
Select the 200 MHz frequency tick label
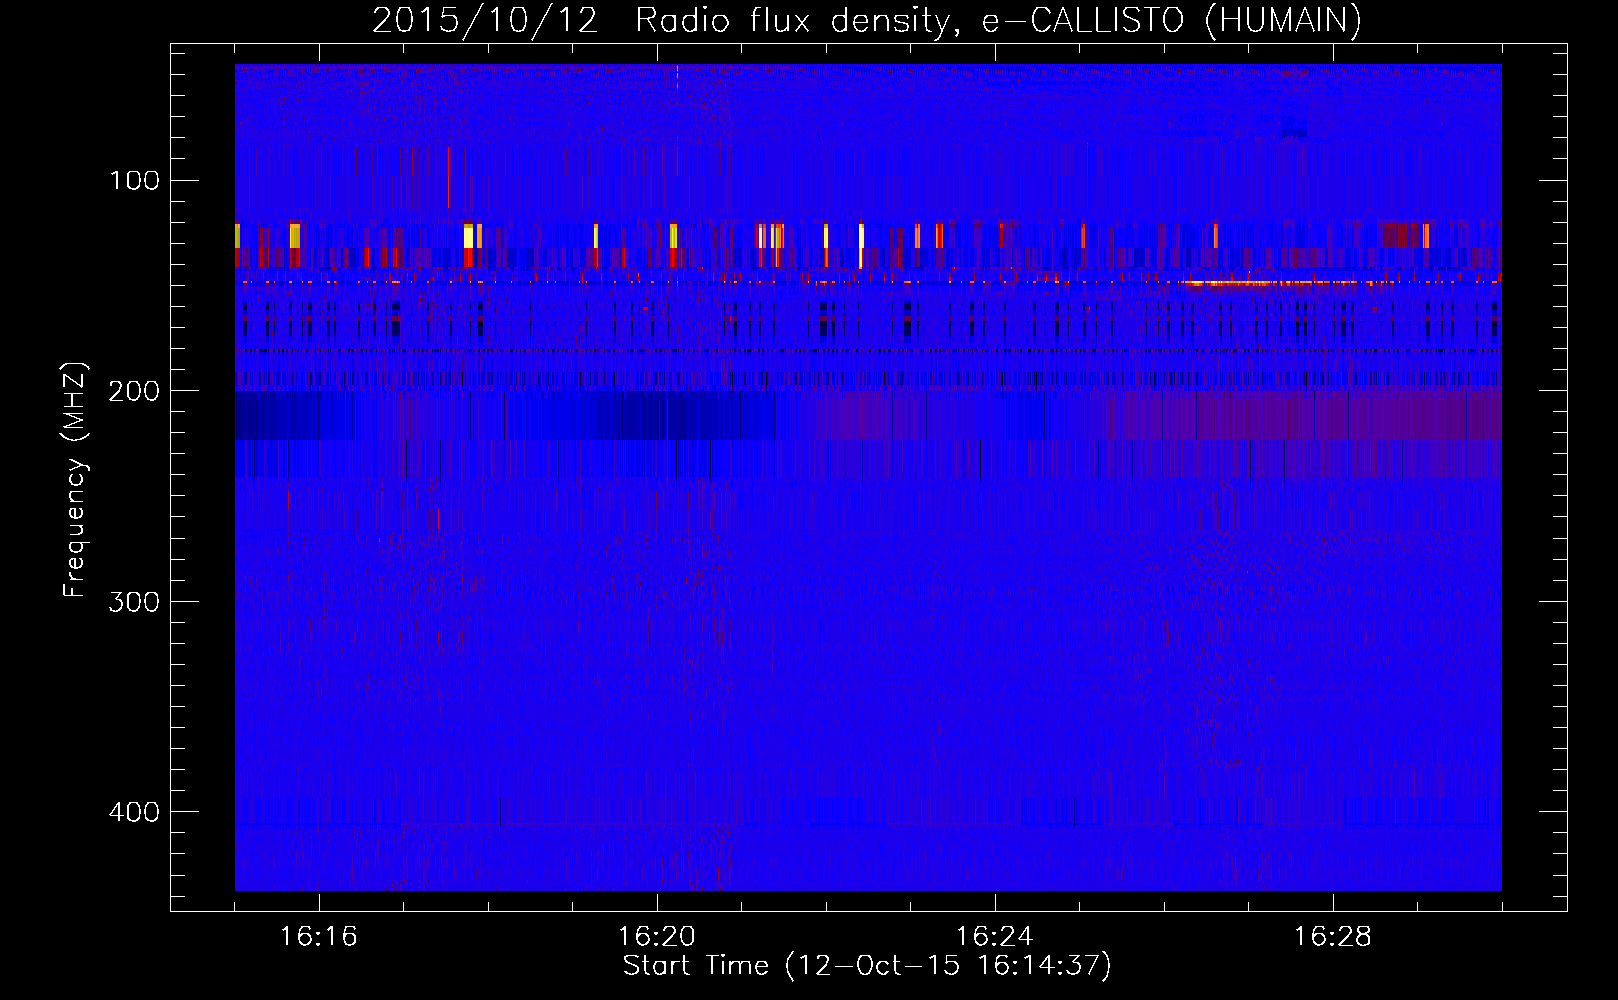coord(135,391)
